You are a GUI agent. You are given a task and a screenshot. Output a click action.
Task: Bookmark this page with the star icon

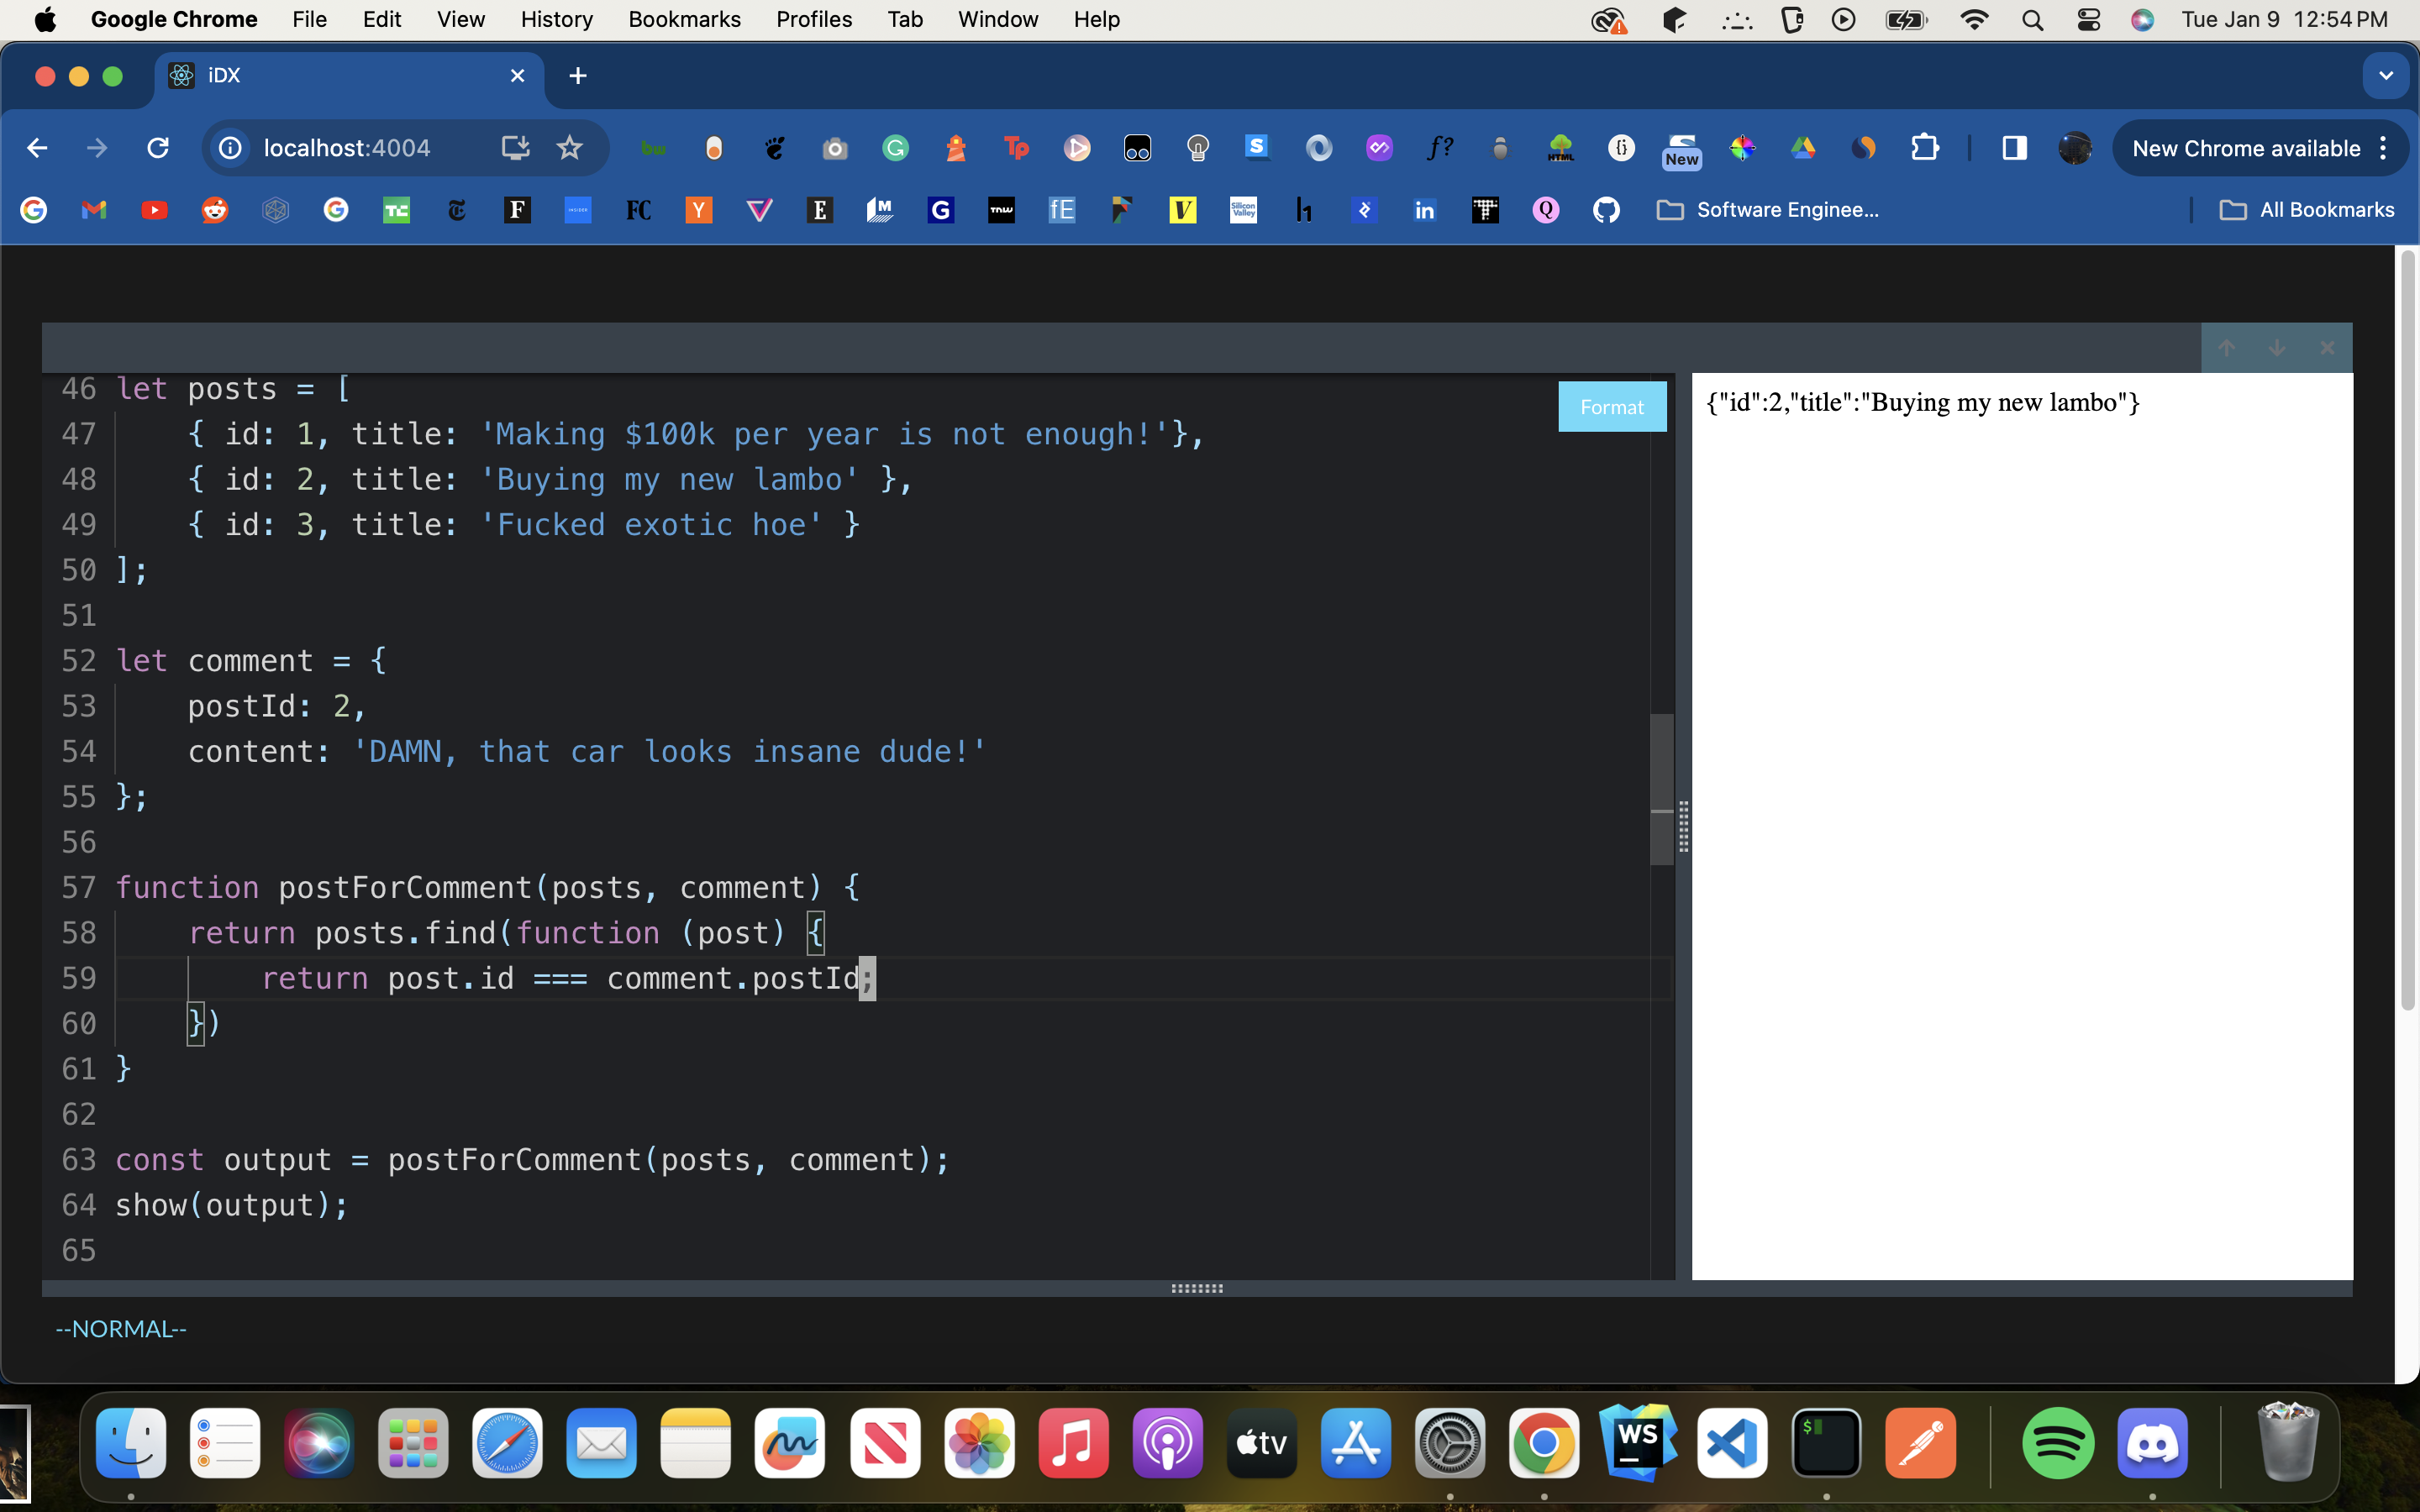pyautogui.click(x=569, y=148)
